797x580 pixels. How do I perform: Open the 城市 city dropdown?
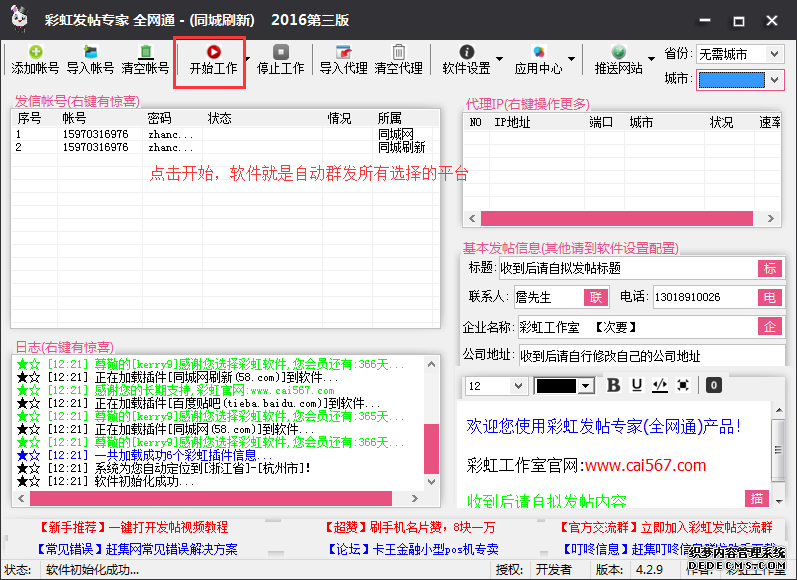tap(775, 80)
